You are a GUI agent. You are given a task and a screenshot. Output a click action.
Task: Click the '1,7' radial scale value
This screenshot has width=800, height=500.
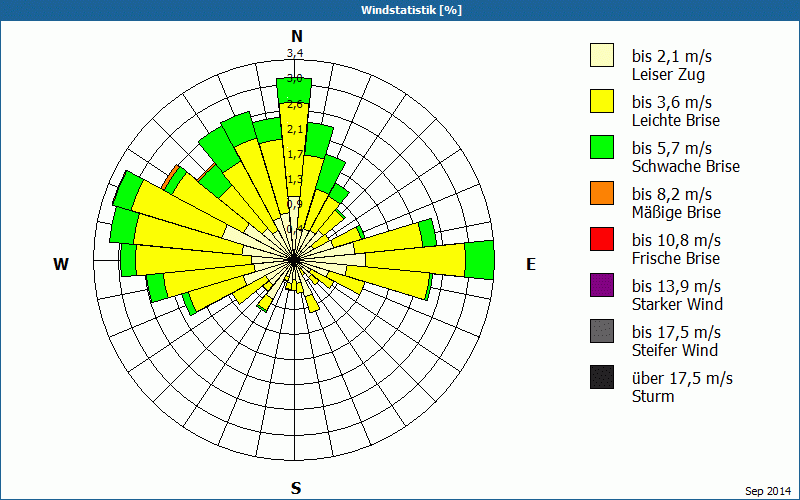295,154
